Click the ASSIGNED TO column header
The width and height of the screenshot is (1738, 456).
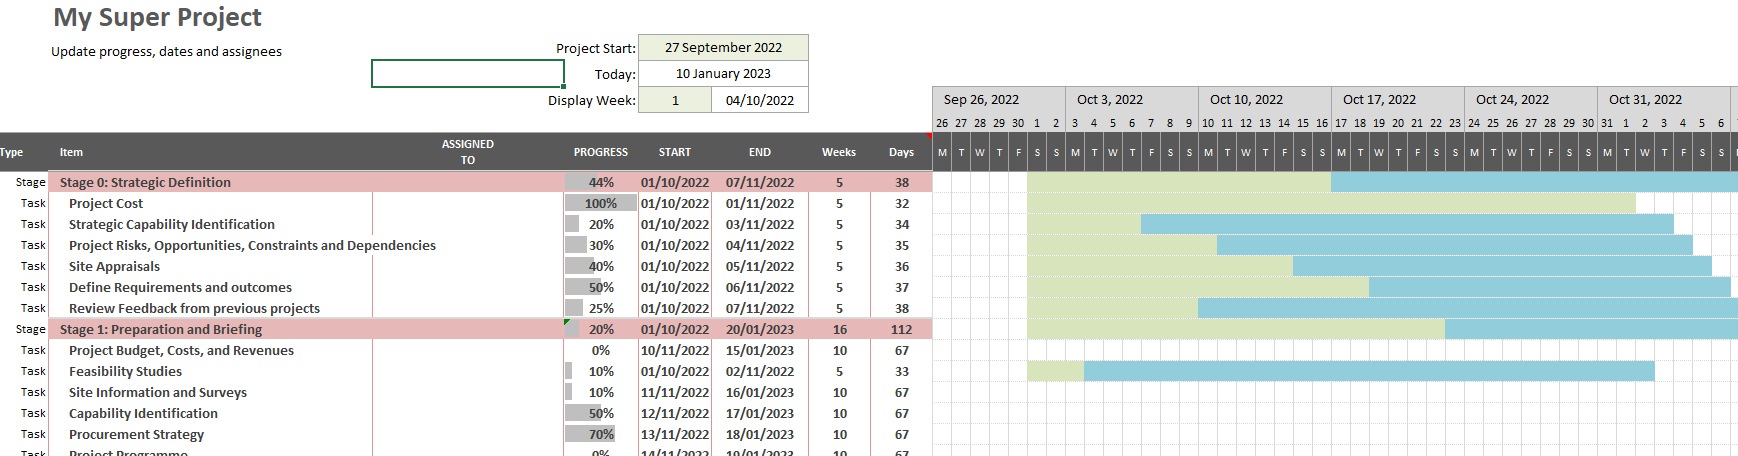(467, 152)
